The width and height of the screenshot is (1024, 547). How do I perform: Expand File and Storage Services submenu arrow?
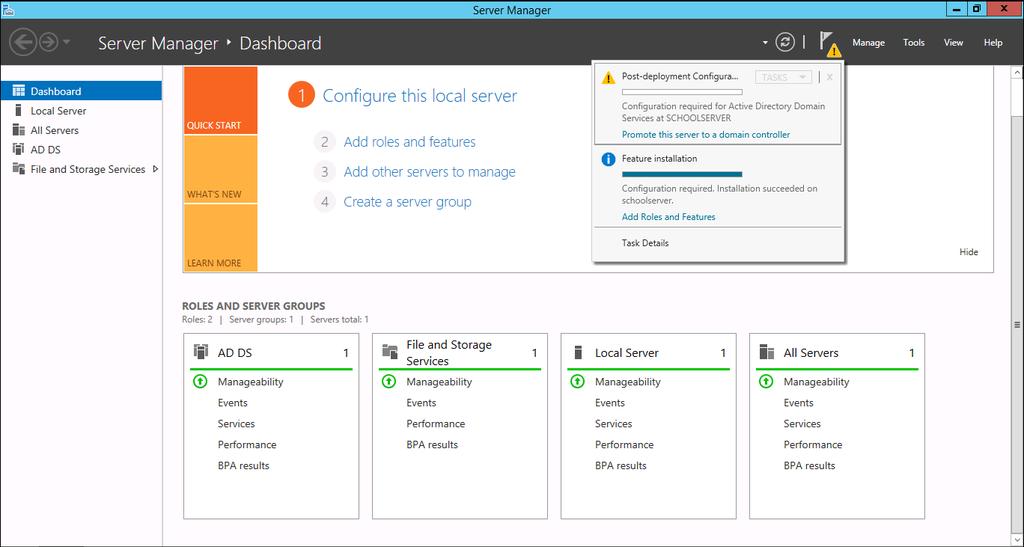point(155,169)
